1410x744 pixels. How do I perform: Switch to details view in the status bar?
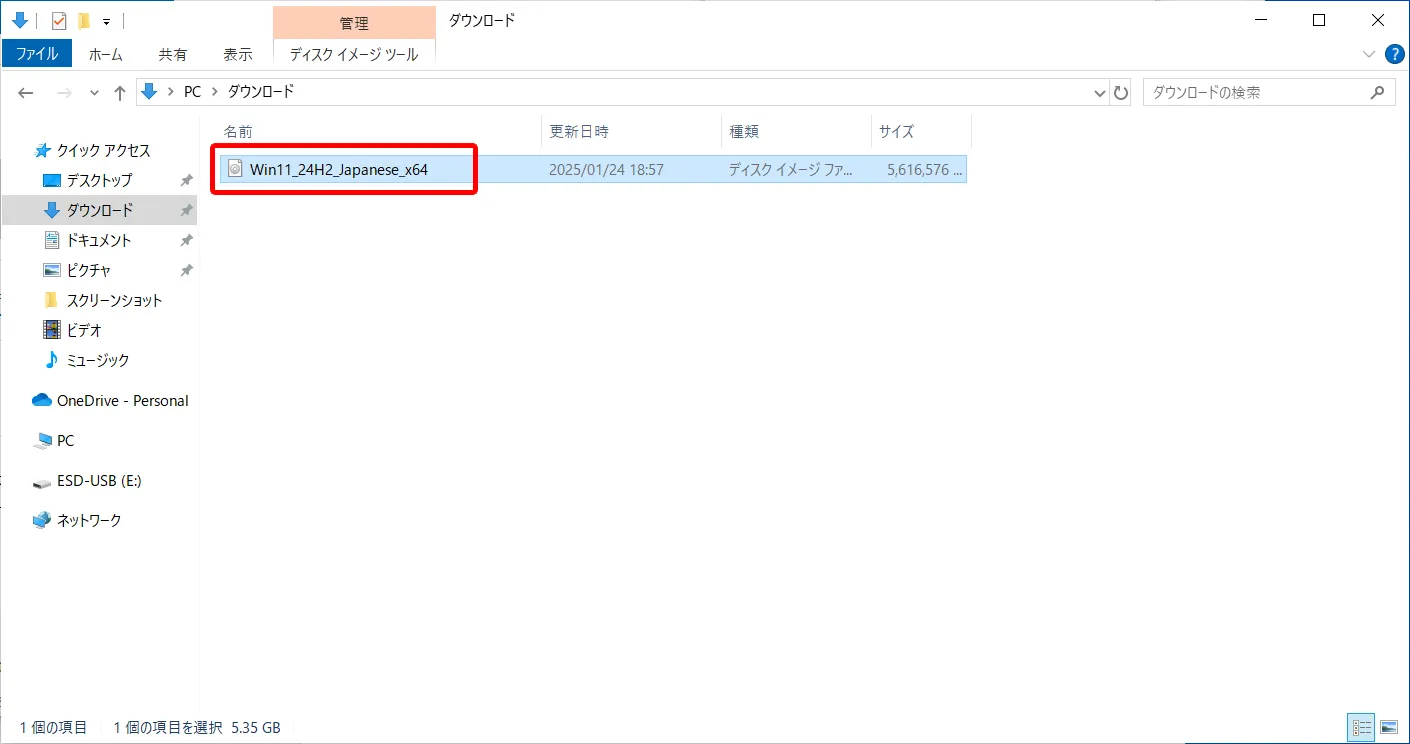(1361, 727)
